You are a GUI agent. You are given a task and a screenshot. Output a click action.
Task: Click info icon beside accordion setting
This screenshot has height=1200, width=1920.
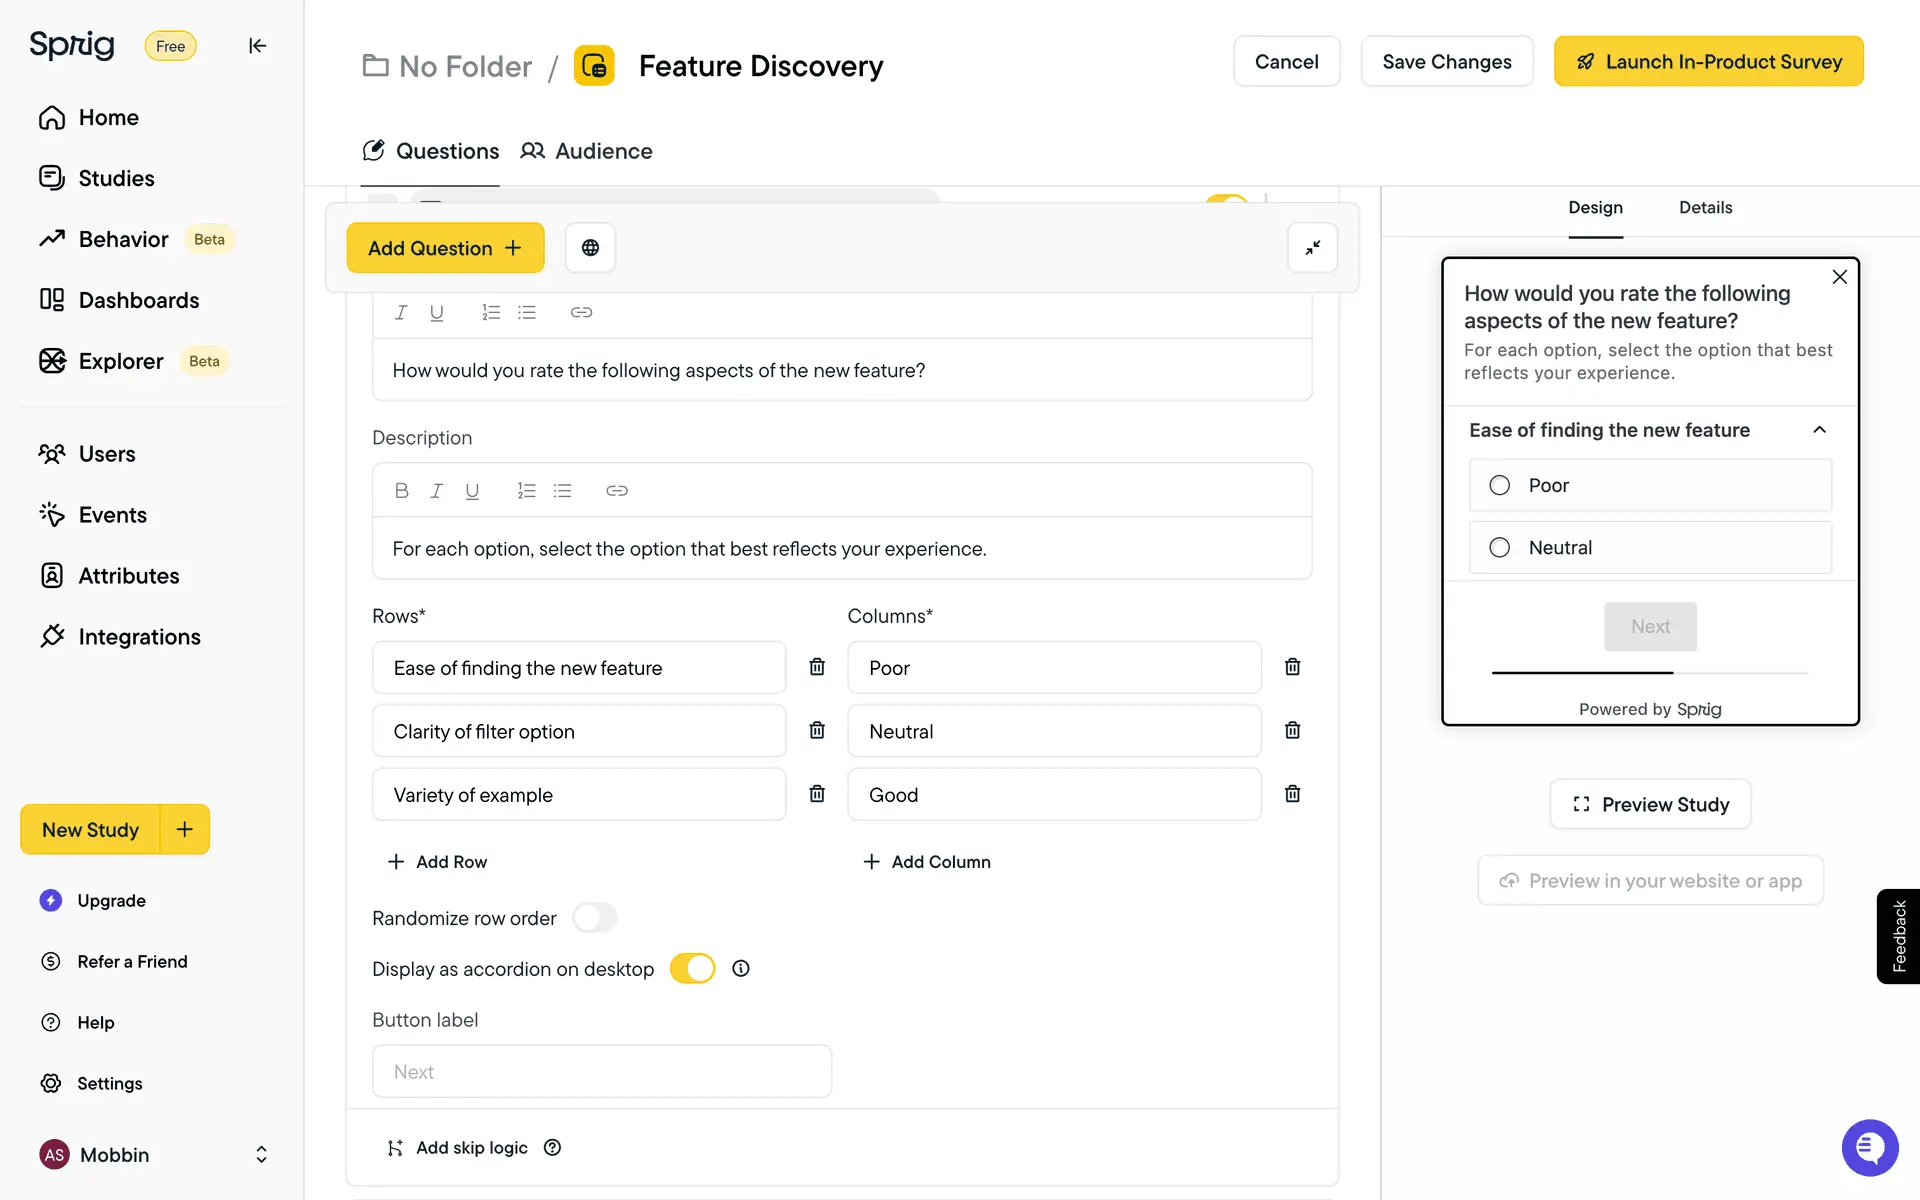coord(740,968)
